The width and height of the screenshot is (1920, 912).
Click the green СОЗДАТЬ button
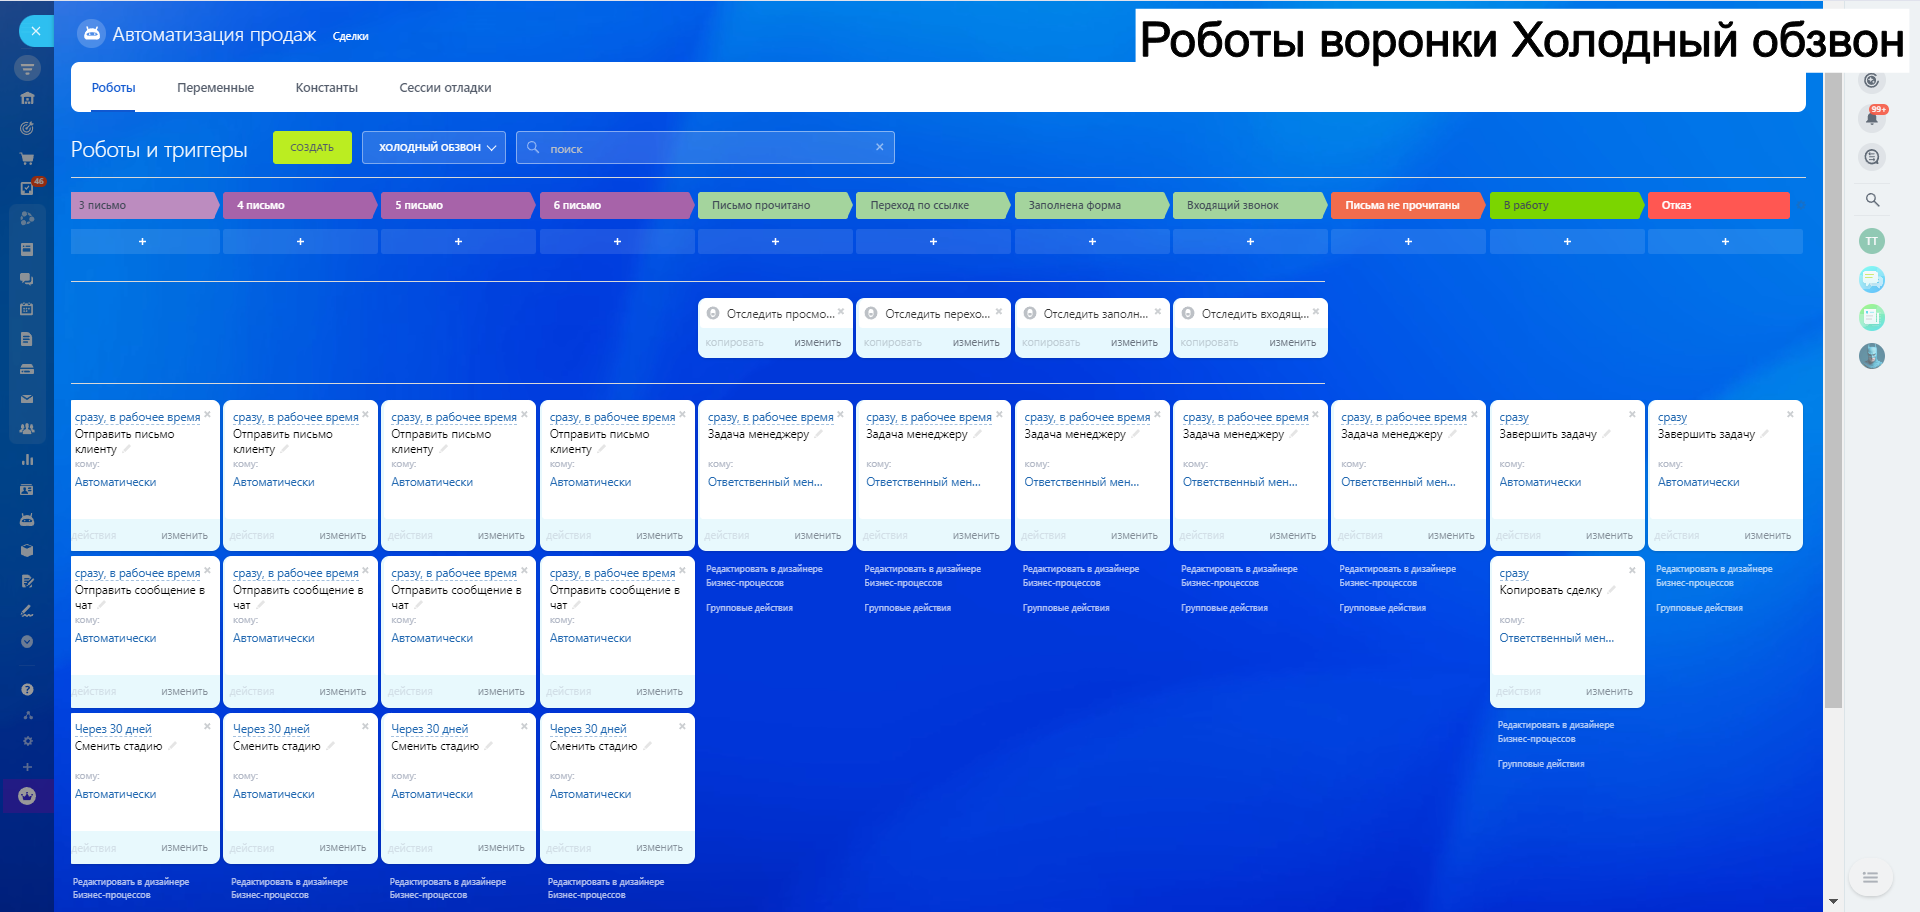(x=312, y=147)
